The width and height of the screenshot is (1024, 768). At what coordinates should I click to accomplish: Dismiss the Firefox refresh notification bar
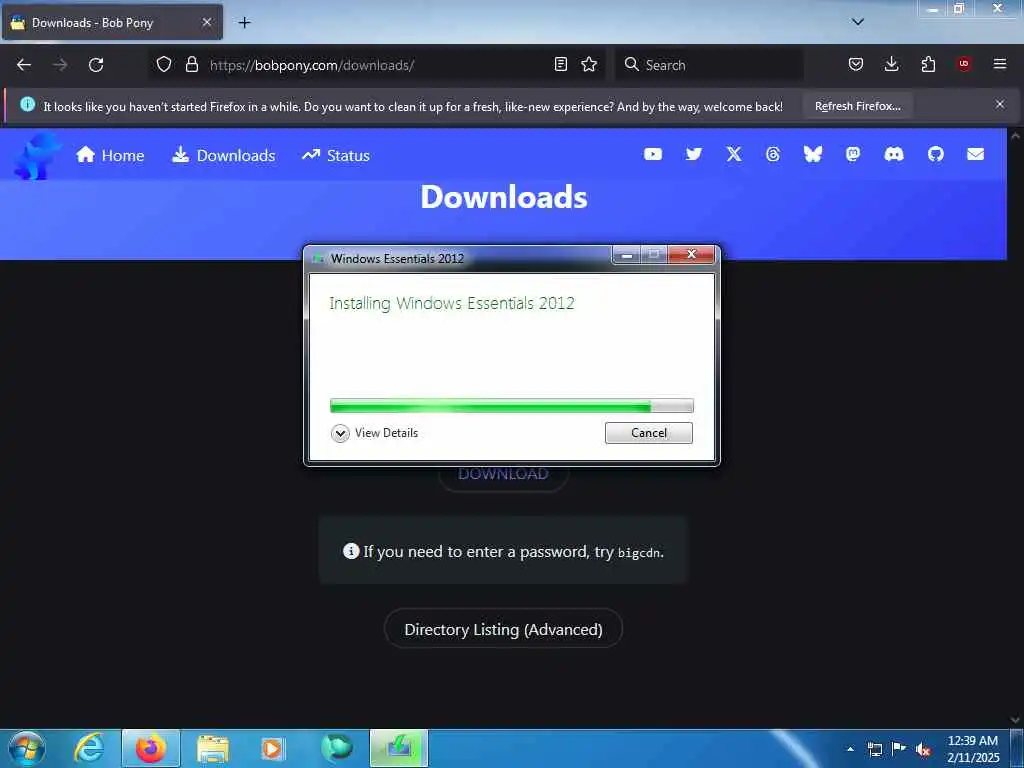(1000, 104)
